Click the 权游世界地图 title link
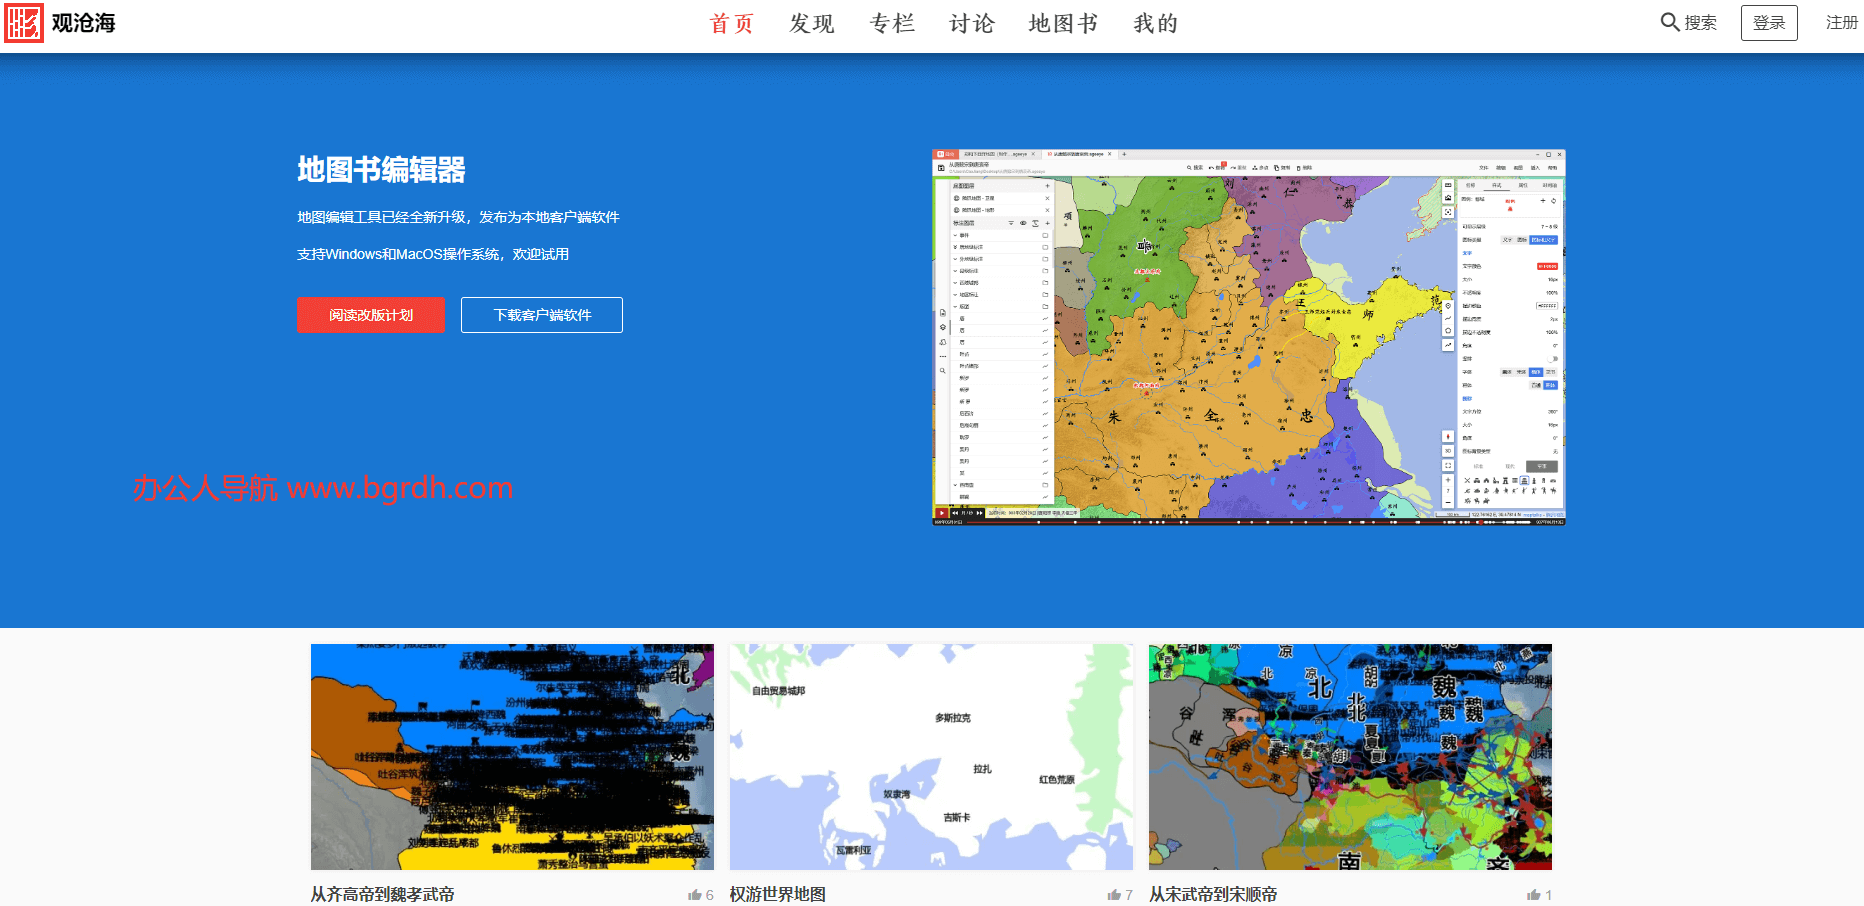This screenshot has height=906, width=1864. tap(778, 894)
